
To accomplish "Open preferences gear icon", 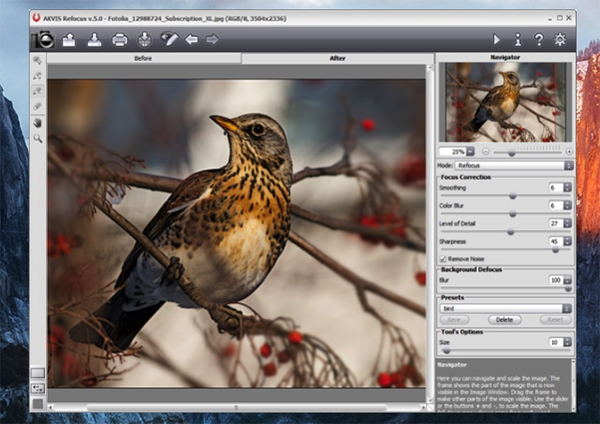I will point(560,39).
